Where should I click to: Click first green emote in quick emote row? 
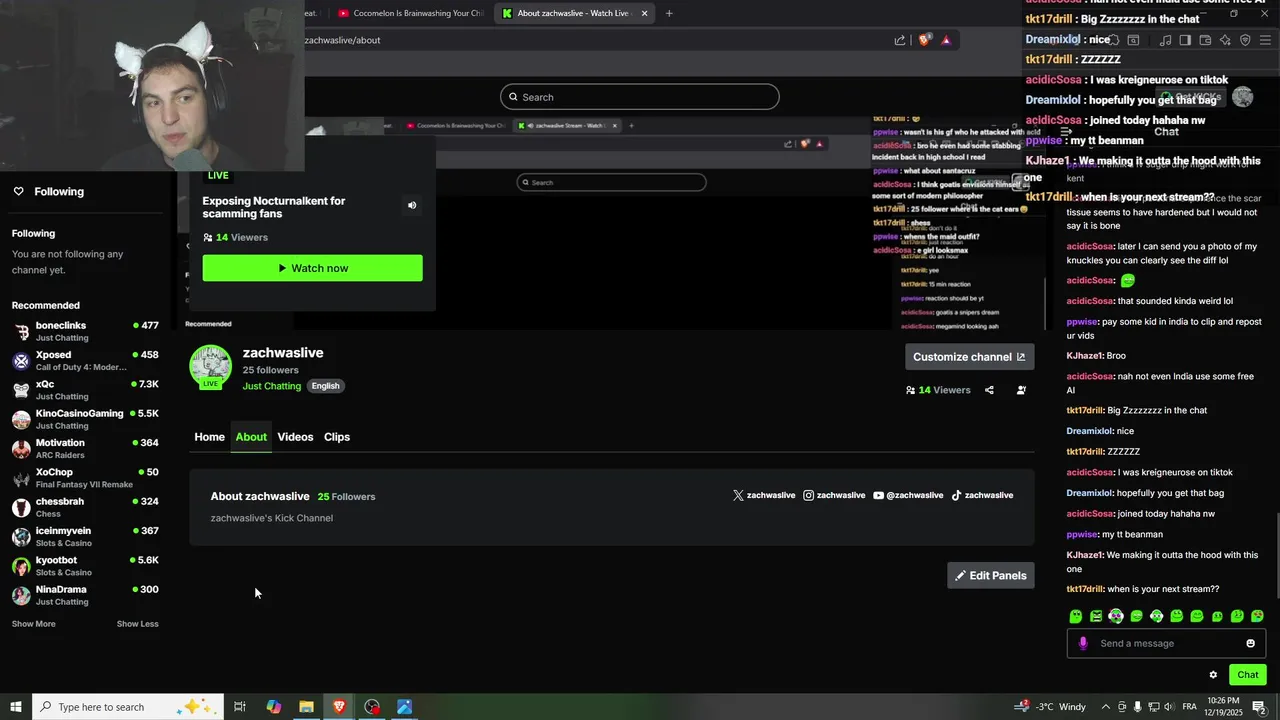(x=1076, y=616)
